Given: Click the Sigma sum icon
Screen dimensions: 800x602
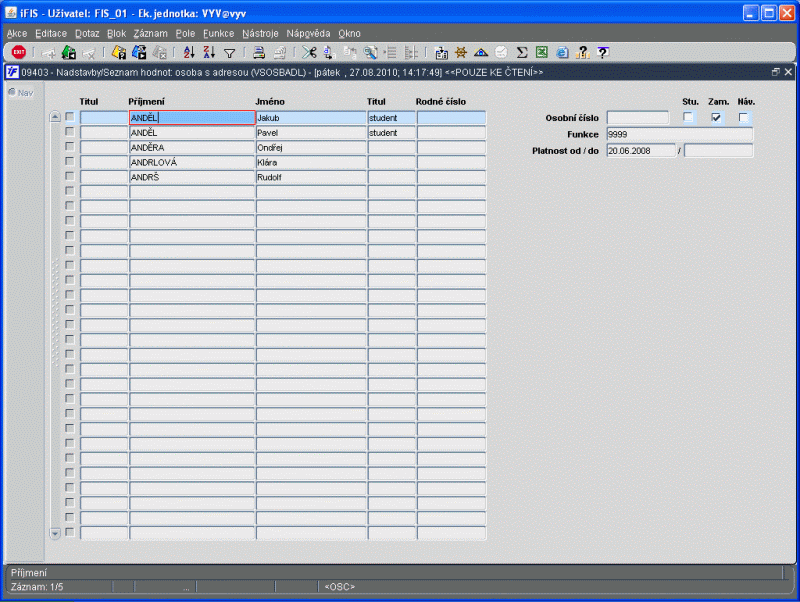Looking at the screenshot, I should [x=521, y=52].
